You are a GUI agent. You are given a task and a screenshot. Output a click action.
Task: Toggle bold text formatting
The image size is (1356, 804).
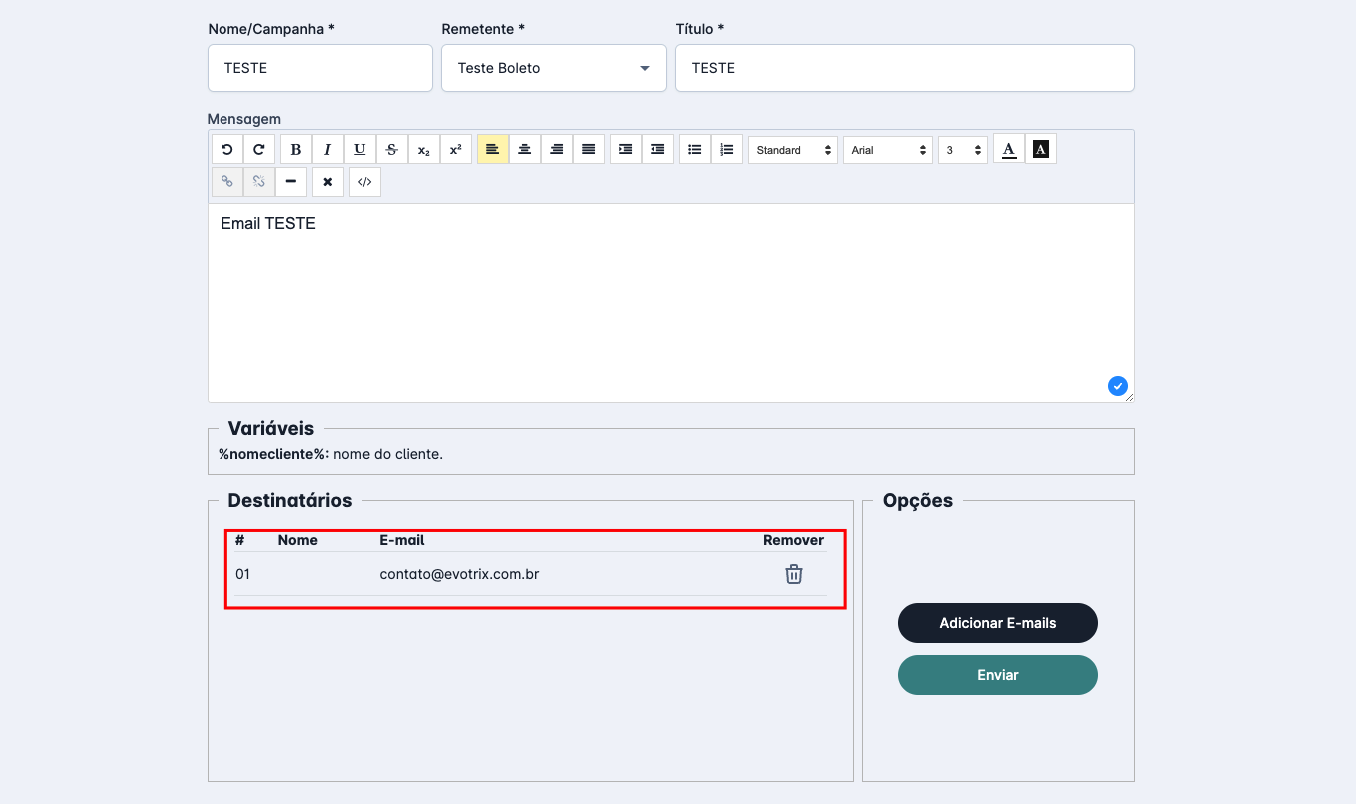pos(296,150)
